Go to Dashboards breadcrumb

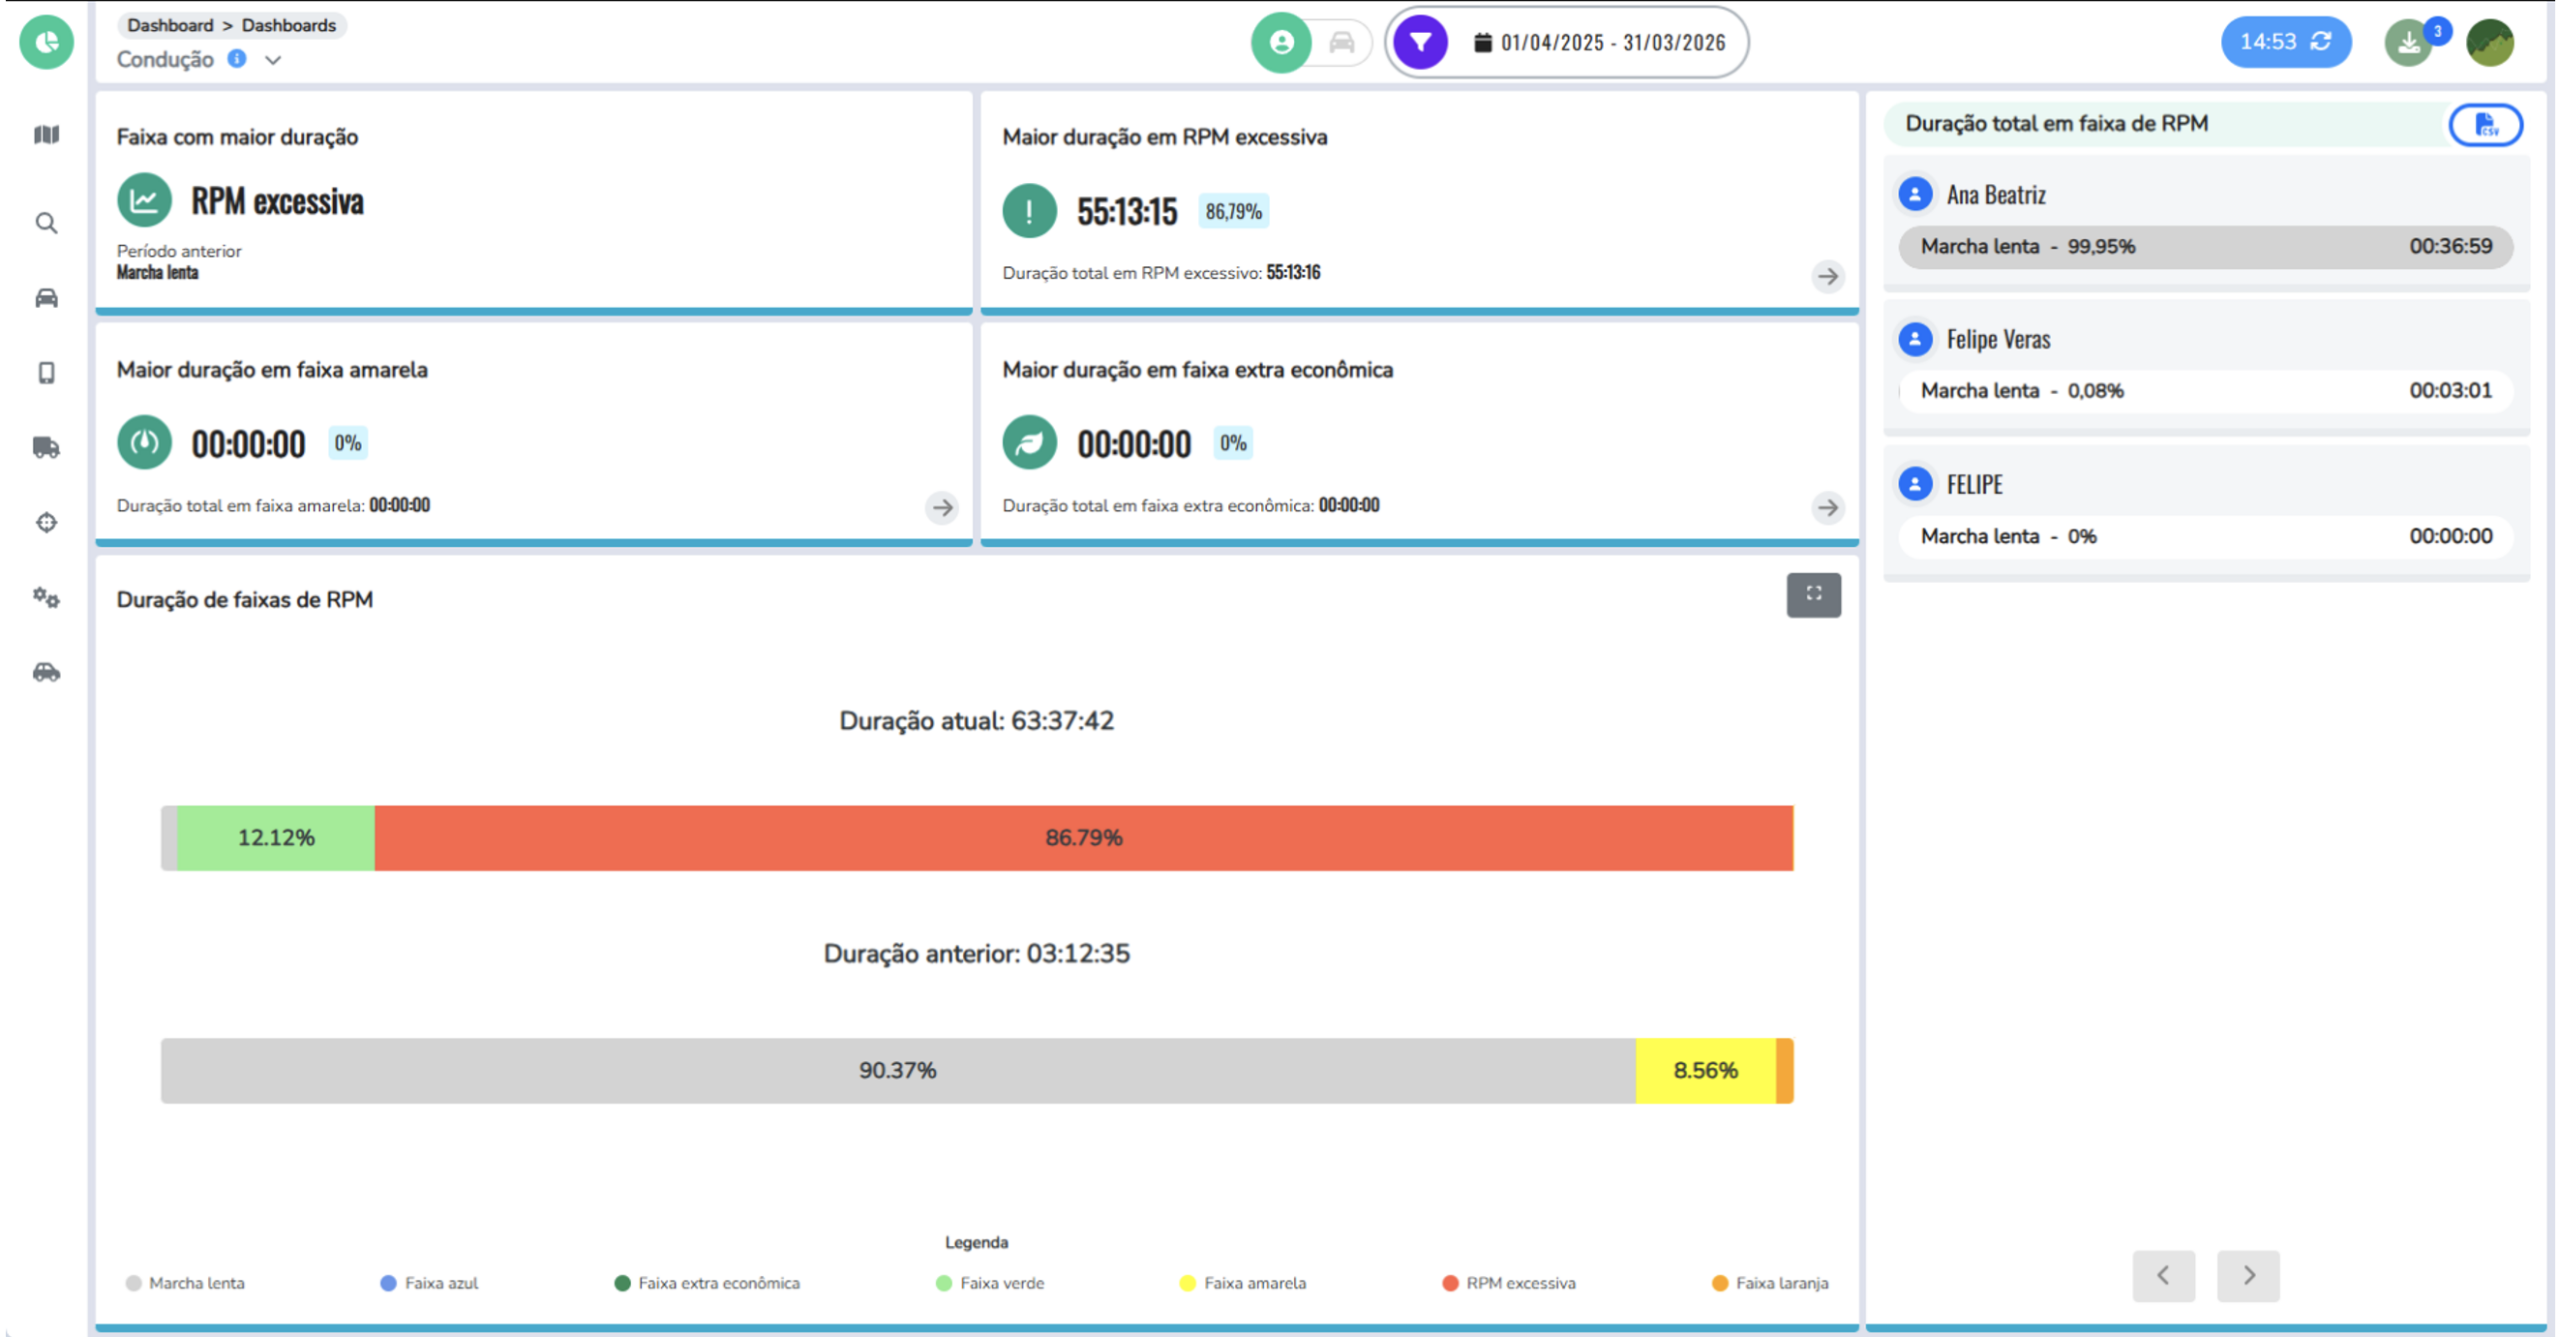click(x=288, y=25)
